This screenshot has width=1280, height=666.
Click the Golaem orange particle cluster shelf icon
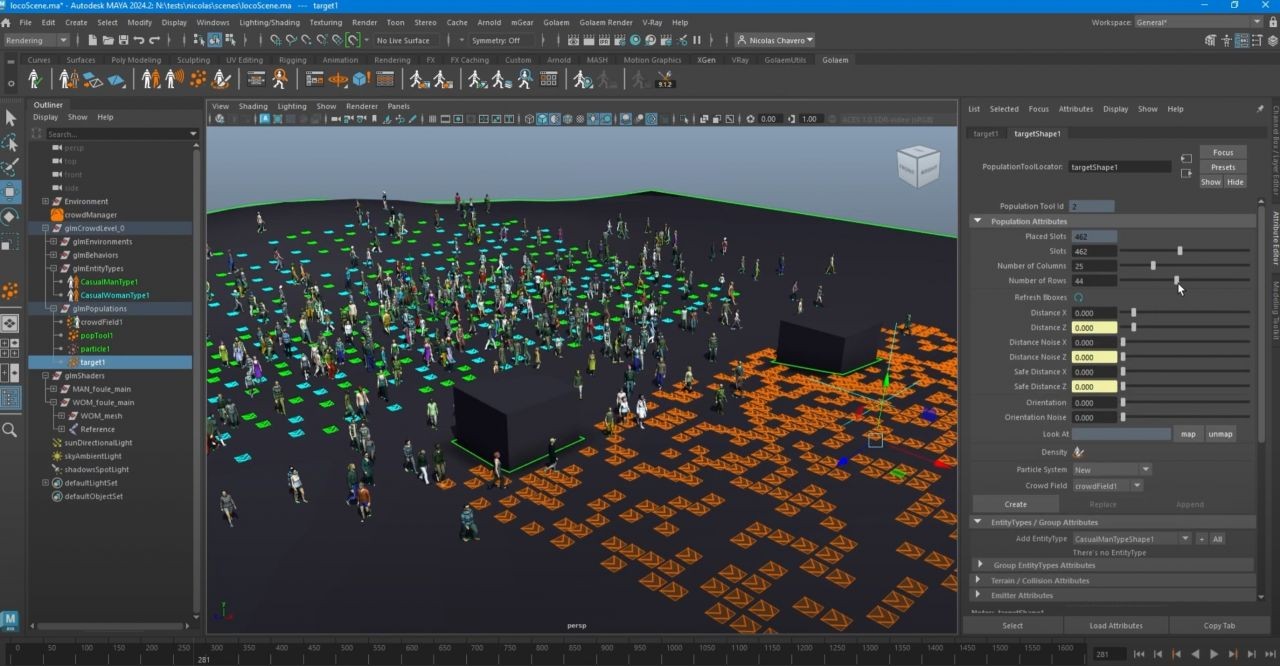pos(199,79)
